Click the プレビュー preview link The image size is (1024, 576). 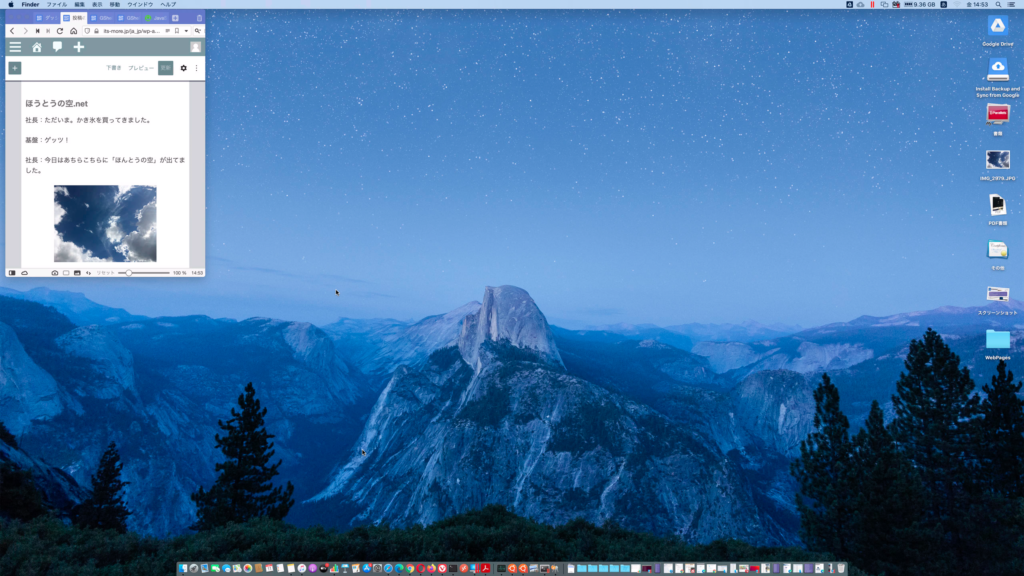141,68
